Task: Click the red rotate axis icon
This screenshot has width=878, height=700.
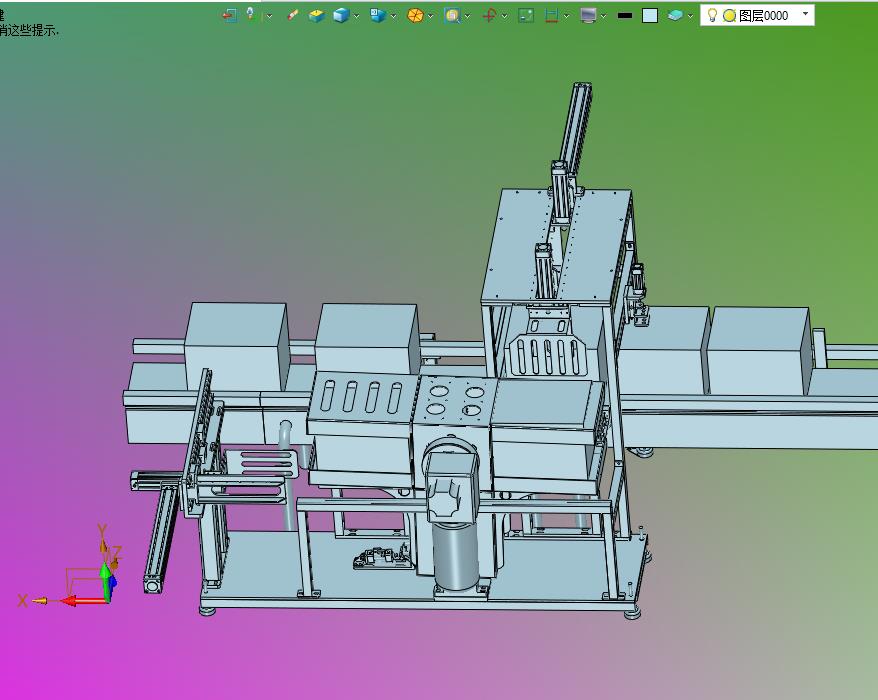Action: pyautogui.click(x=489, y=16)
